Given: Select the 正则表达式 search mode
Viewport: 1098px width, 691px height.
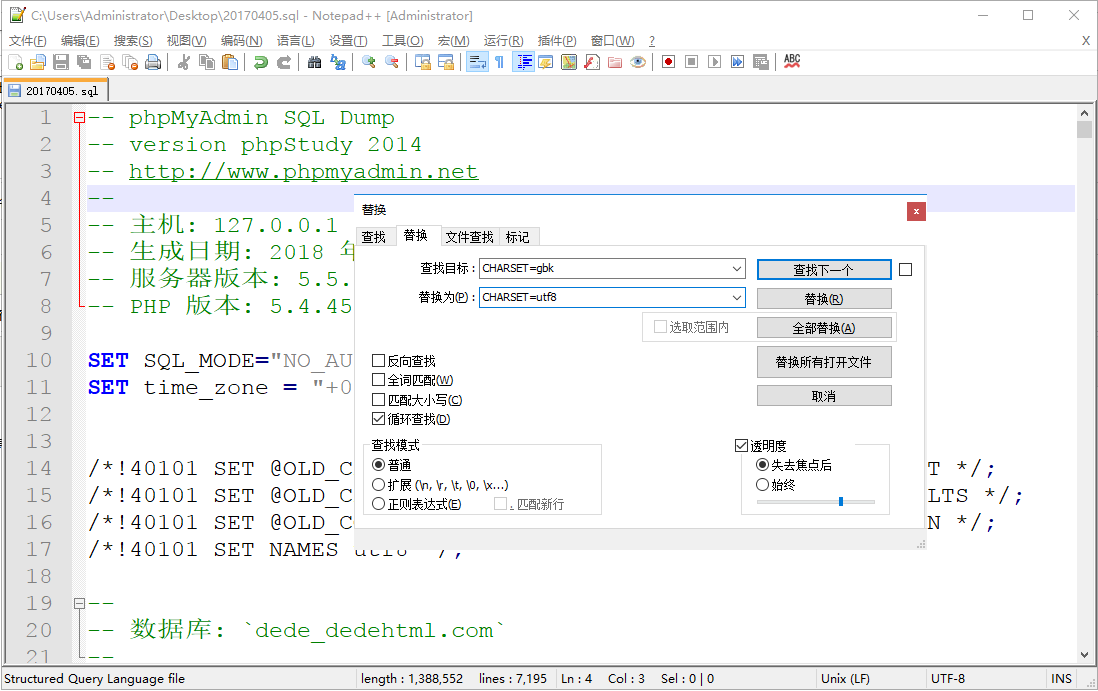Looking at the screenshot, I should coord(379,503).
